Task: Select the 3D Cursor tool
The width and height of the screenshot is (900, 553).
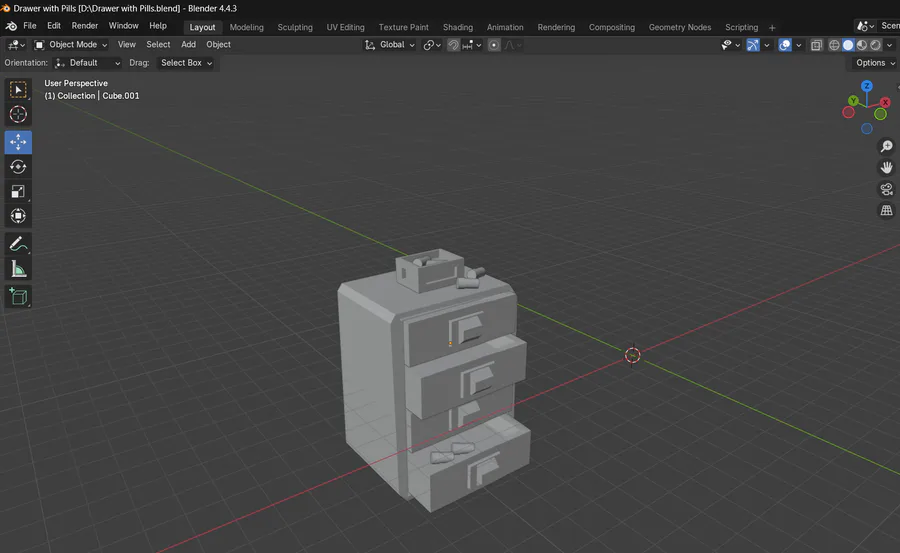Action: pos(18,114)
